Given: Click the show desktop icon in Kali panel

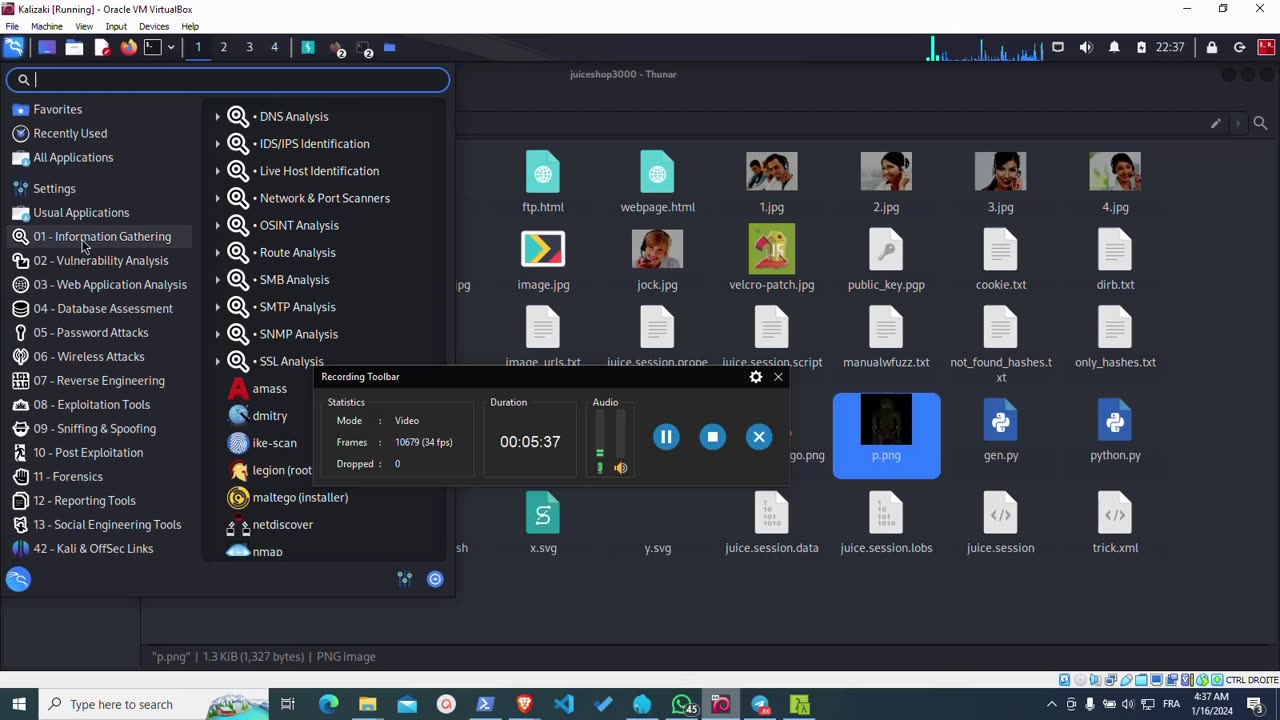Looking at the screenshot, I should [46, 47].
